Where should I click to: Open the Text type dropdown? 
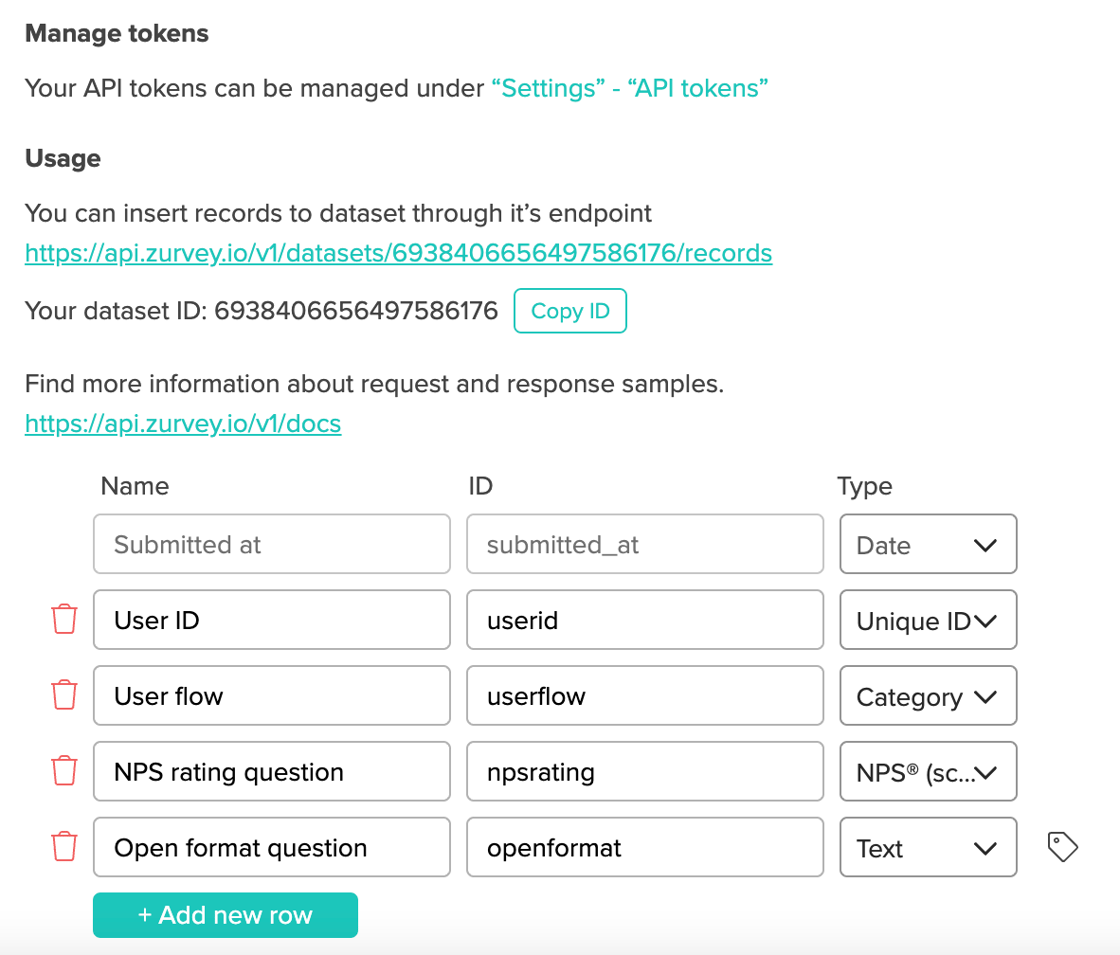point(928,847)
